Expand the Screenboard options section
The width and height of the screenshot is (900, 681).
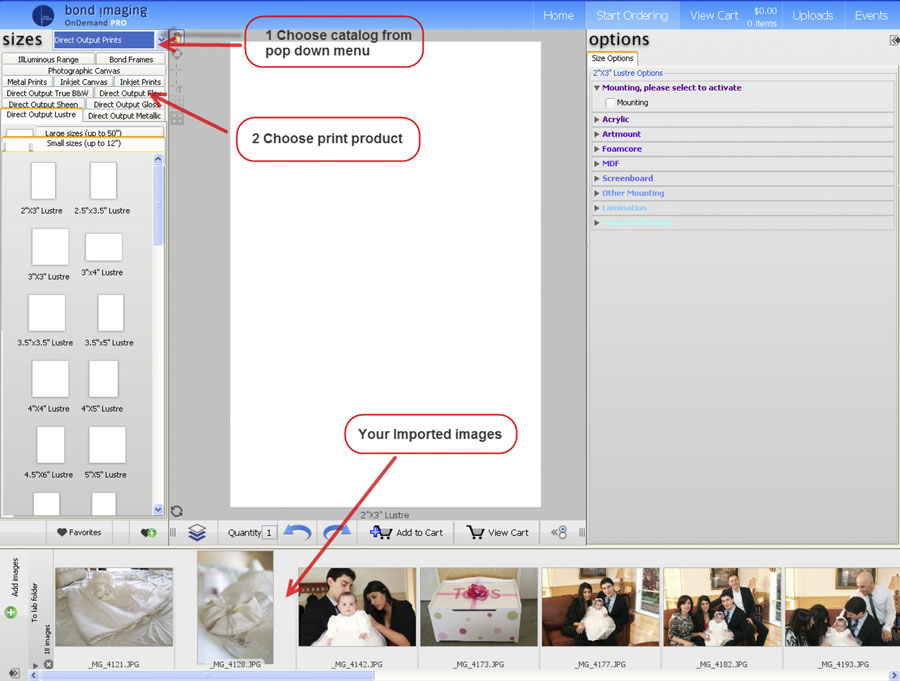tap(627, 178)
